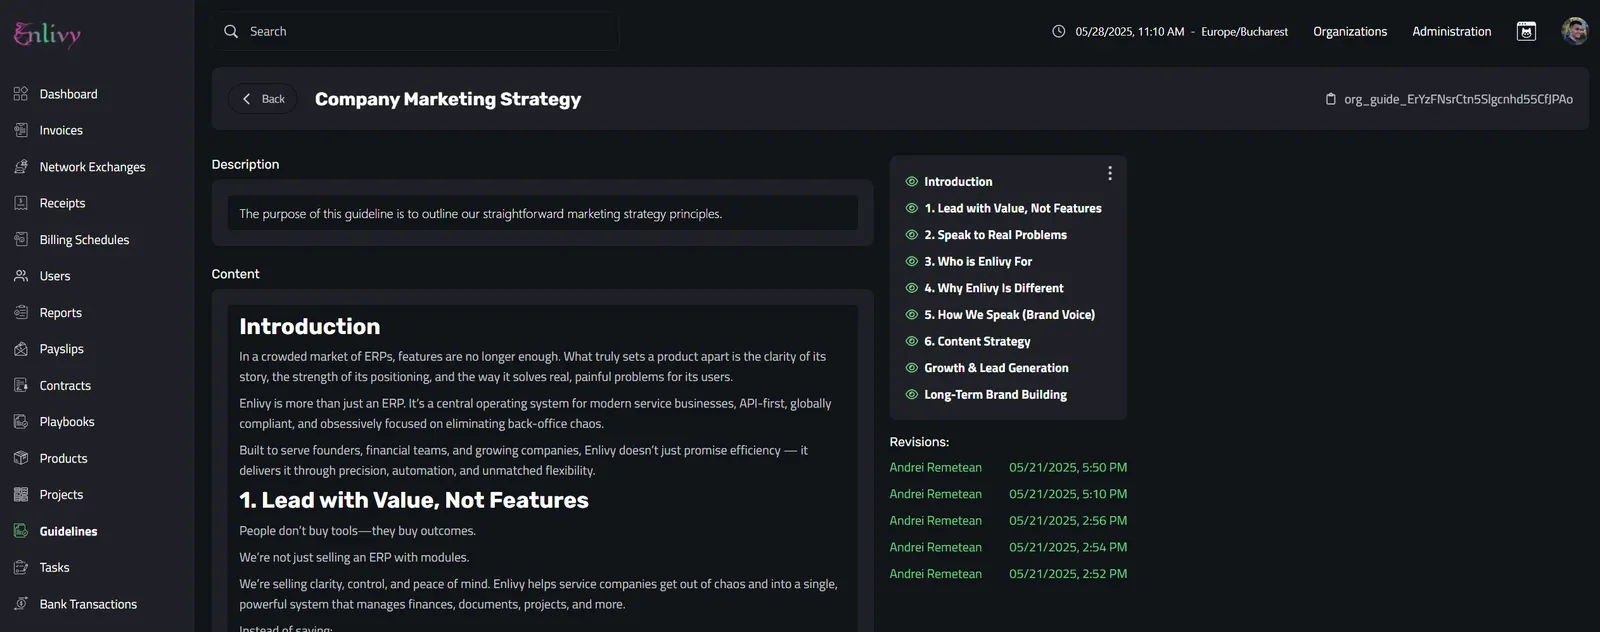Open the Tasks page from sidebar
The width and height of the screenshot is (1600, 632).
(x=54, y=568)
